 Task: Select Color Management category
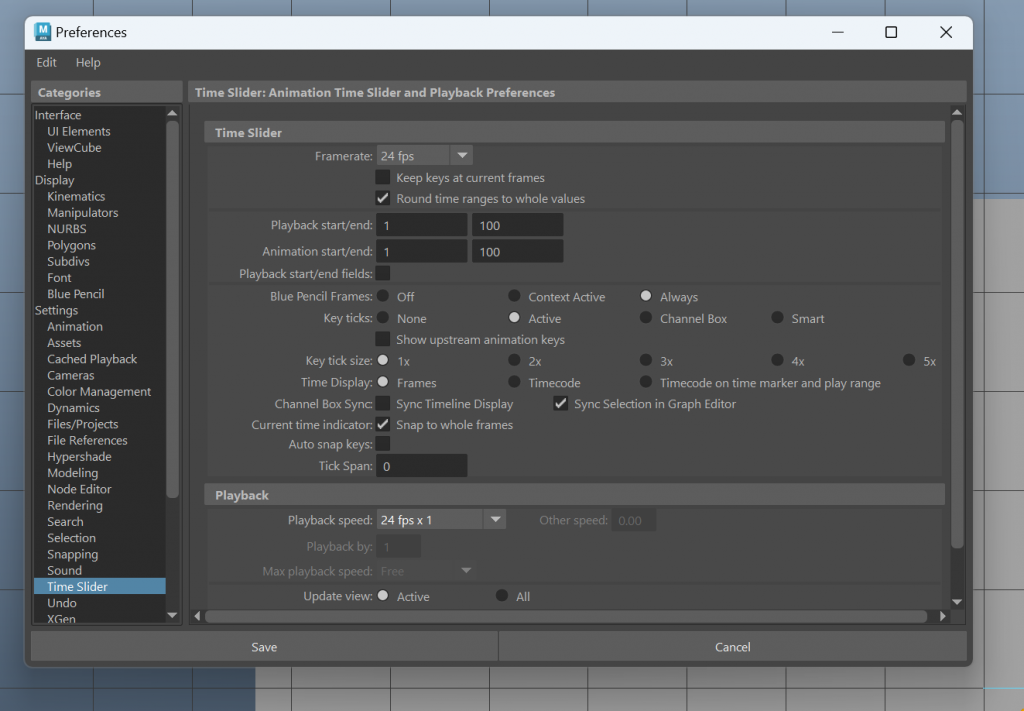[x=99, y=392]
